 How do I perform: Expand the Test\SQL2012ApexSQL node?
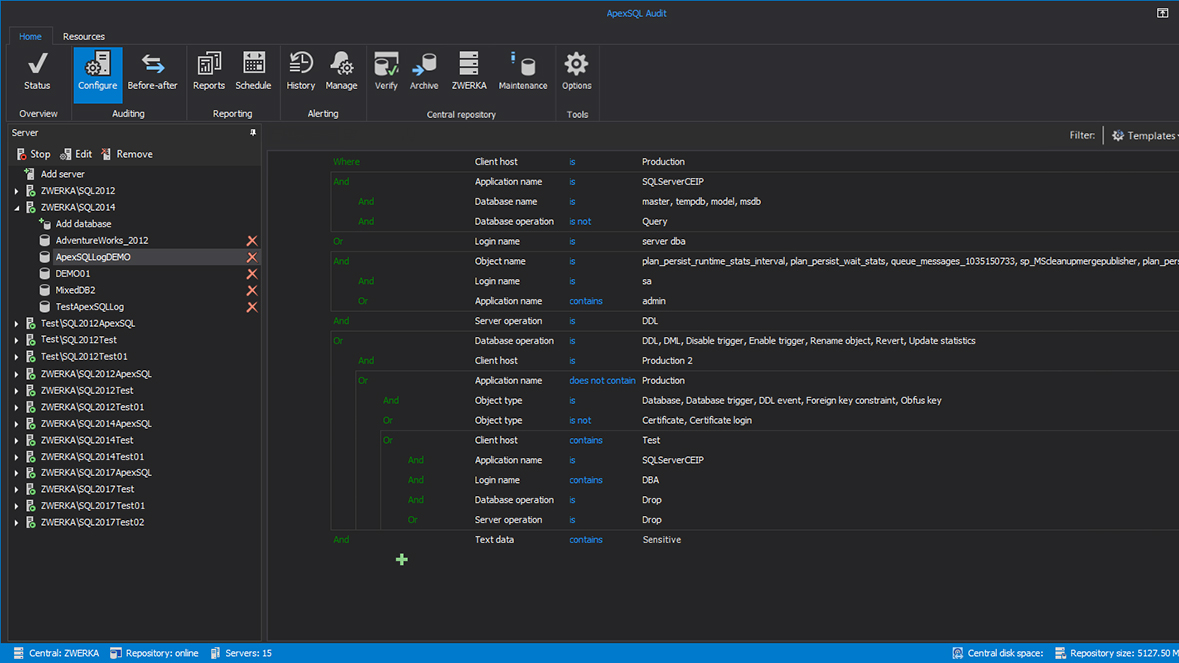17,323
